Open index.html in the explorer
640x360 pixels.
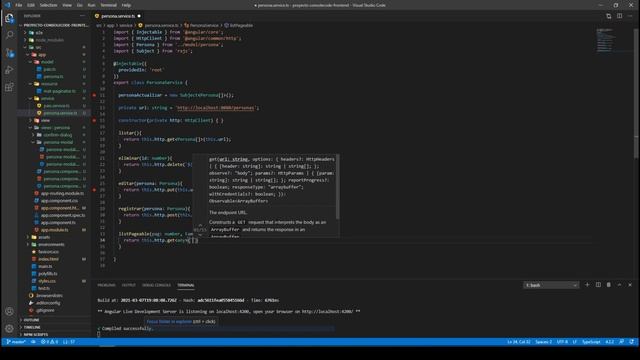48,259
